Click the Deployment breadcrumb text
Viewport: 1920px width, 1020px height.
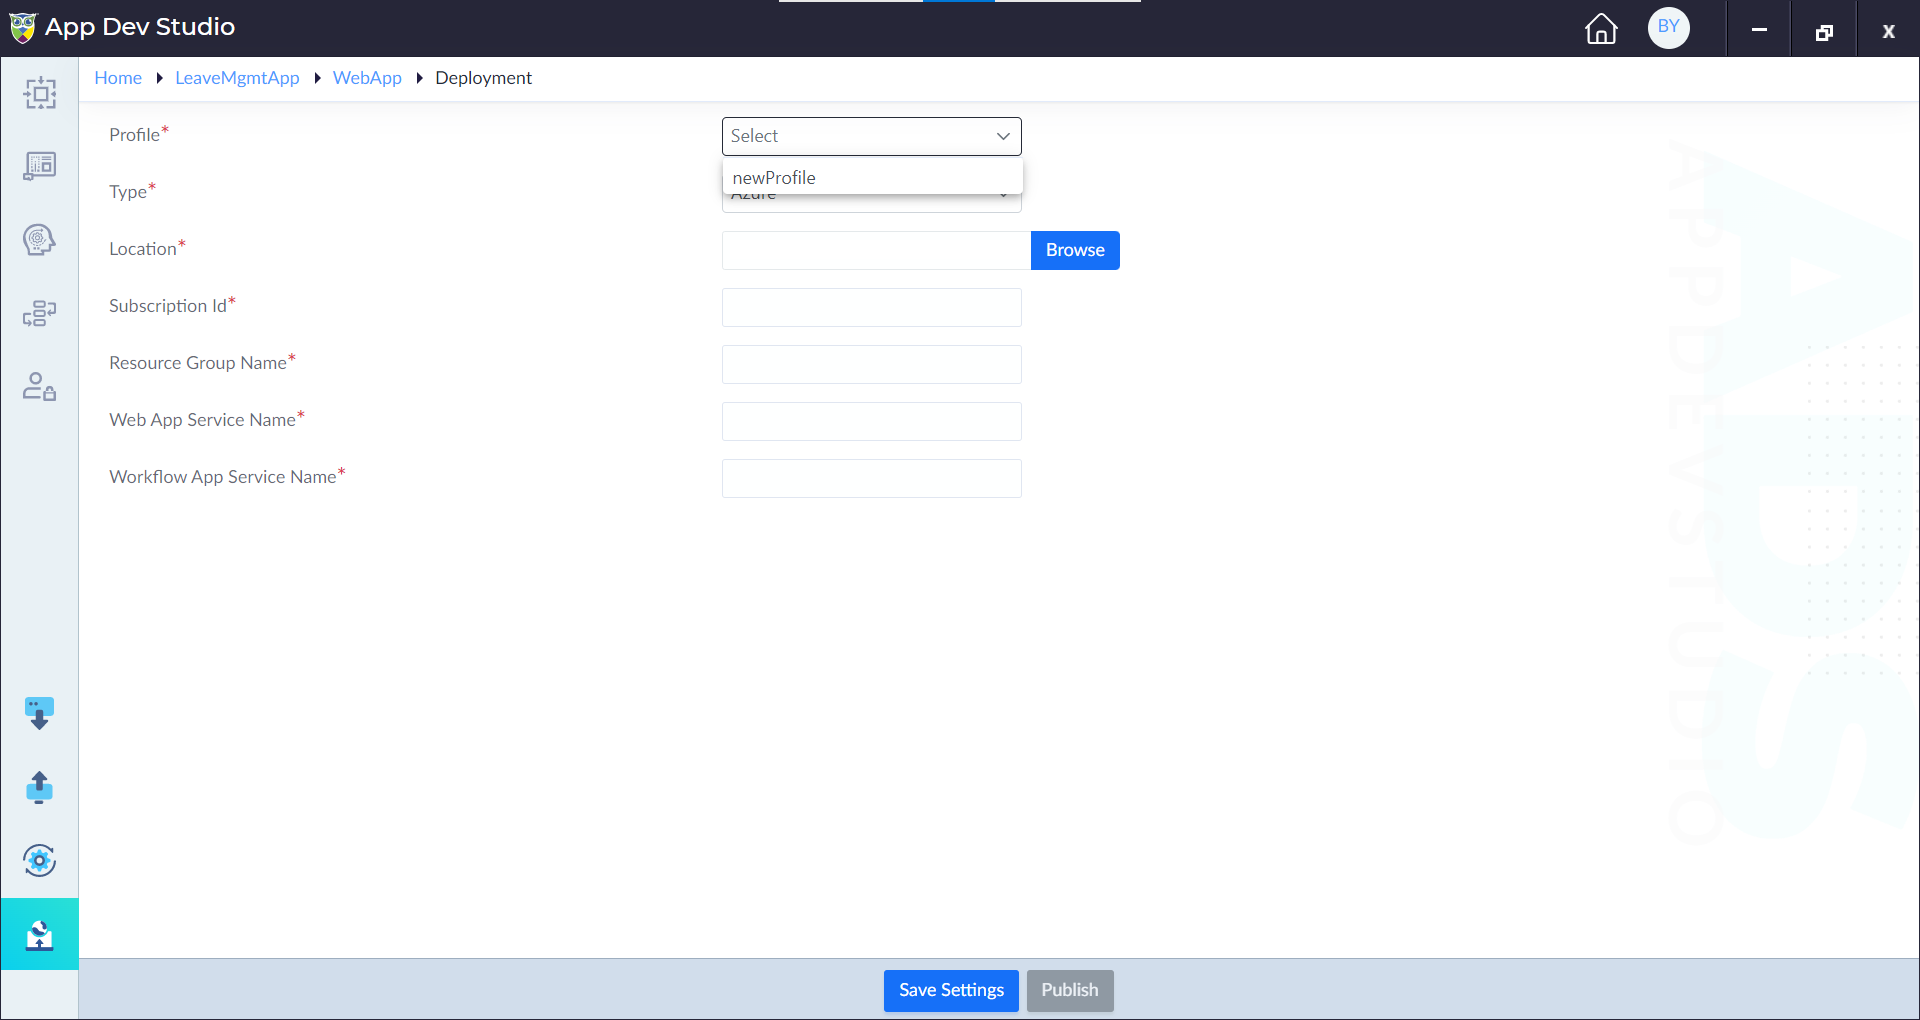483,78
